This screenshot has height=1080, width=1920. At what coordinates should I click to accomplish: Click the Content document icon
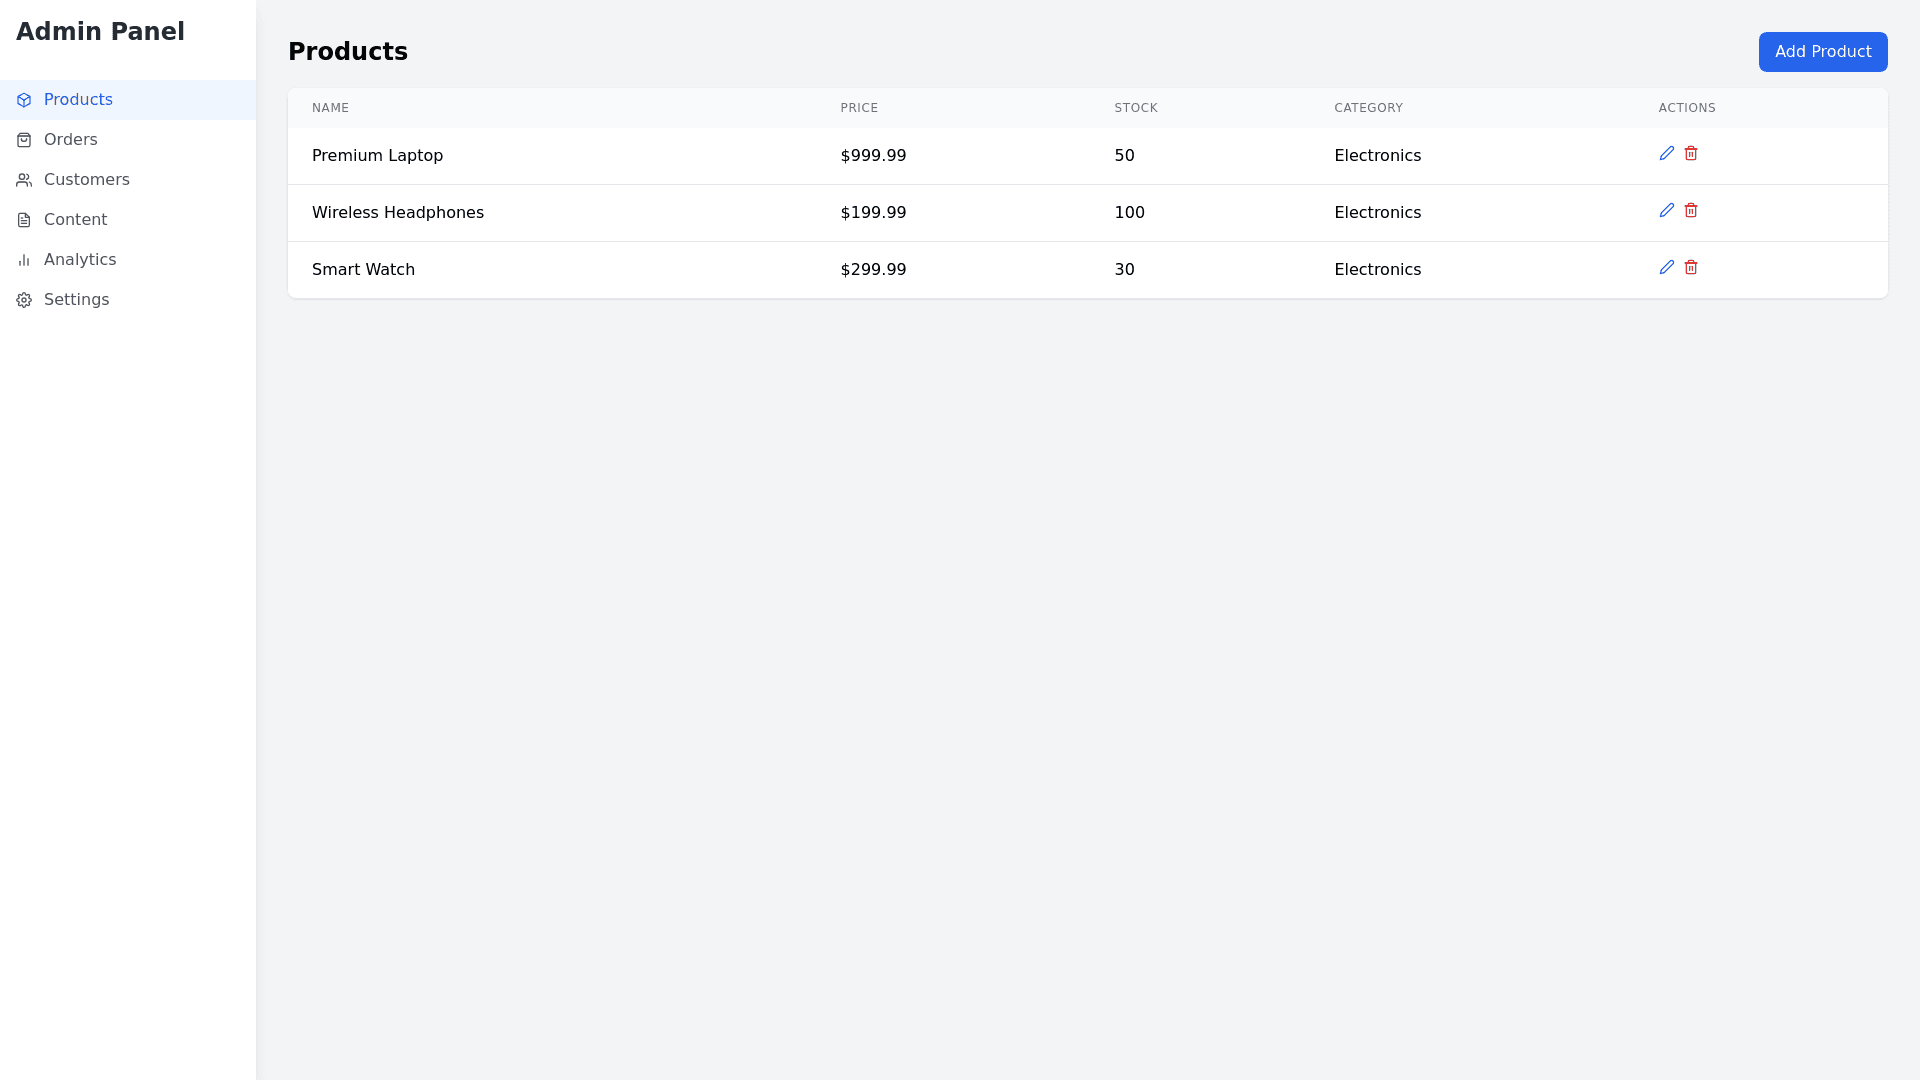tap(23, 220)
